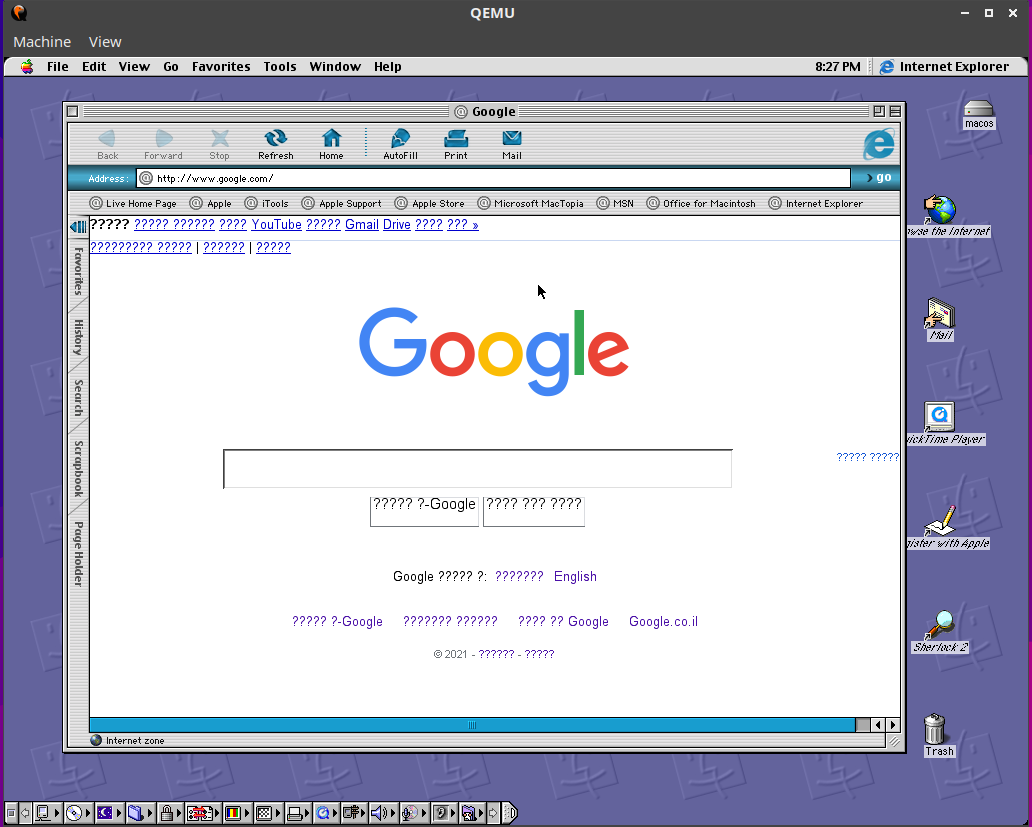Click the control strip close box

click(x=11, y=813)
